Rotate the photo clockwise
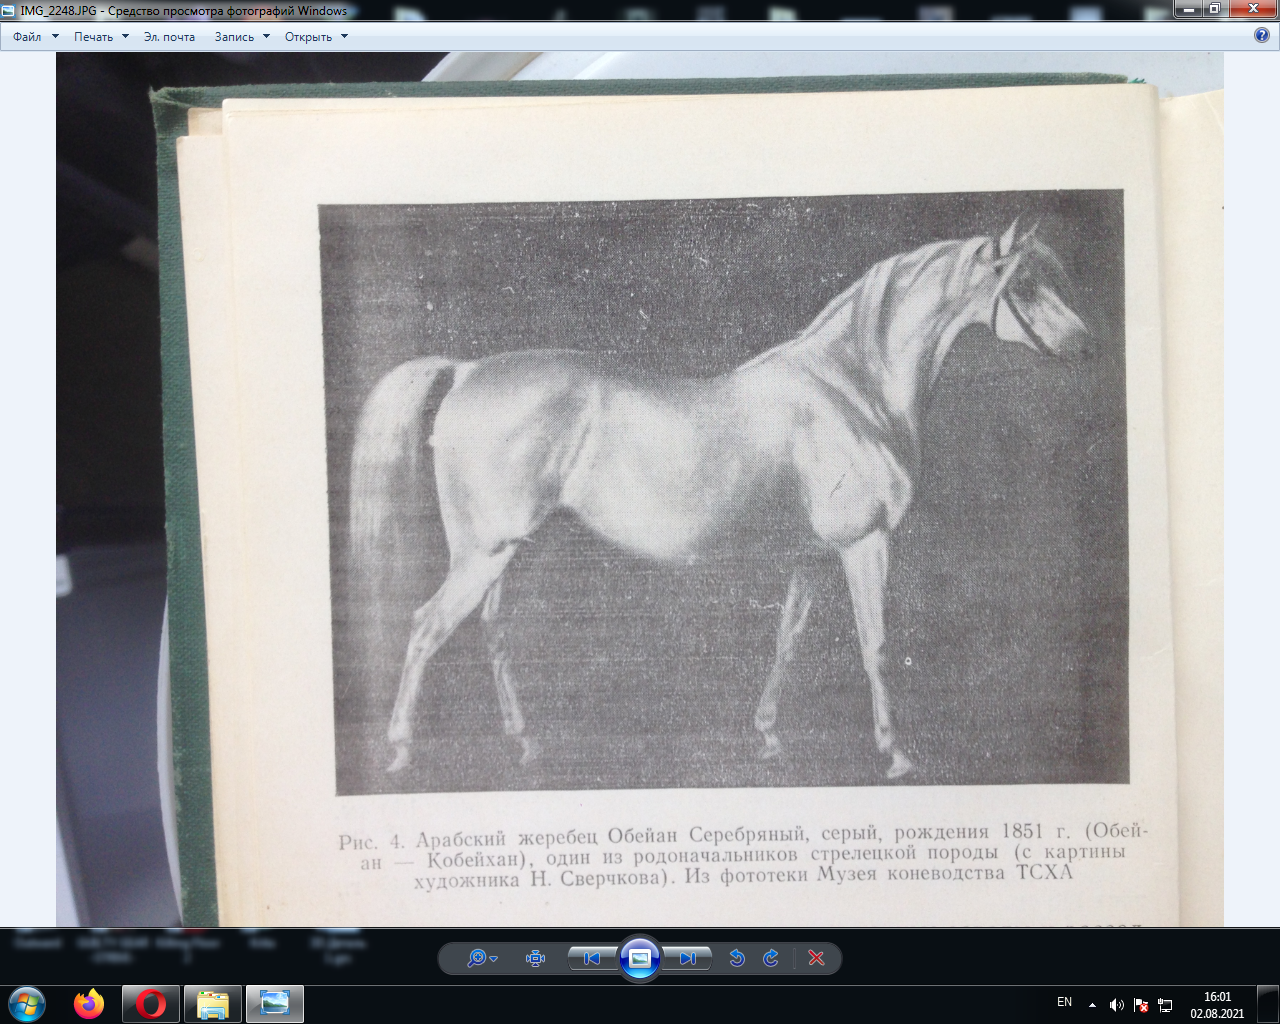This screenshot has width=1280, height=1024. pyautogui.click(x=771, y=958)
